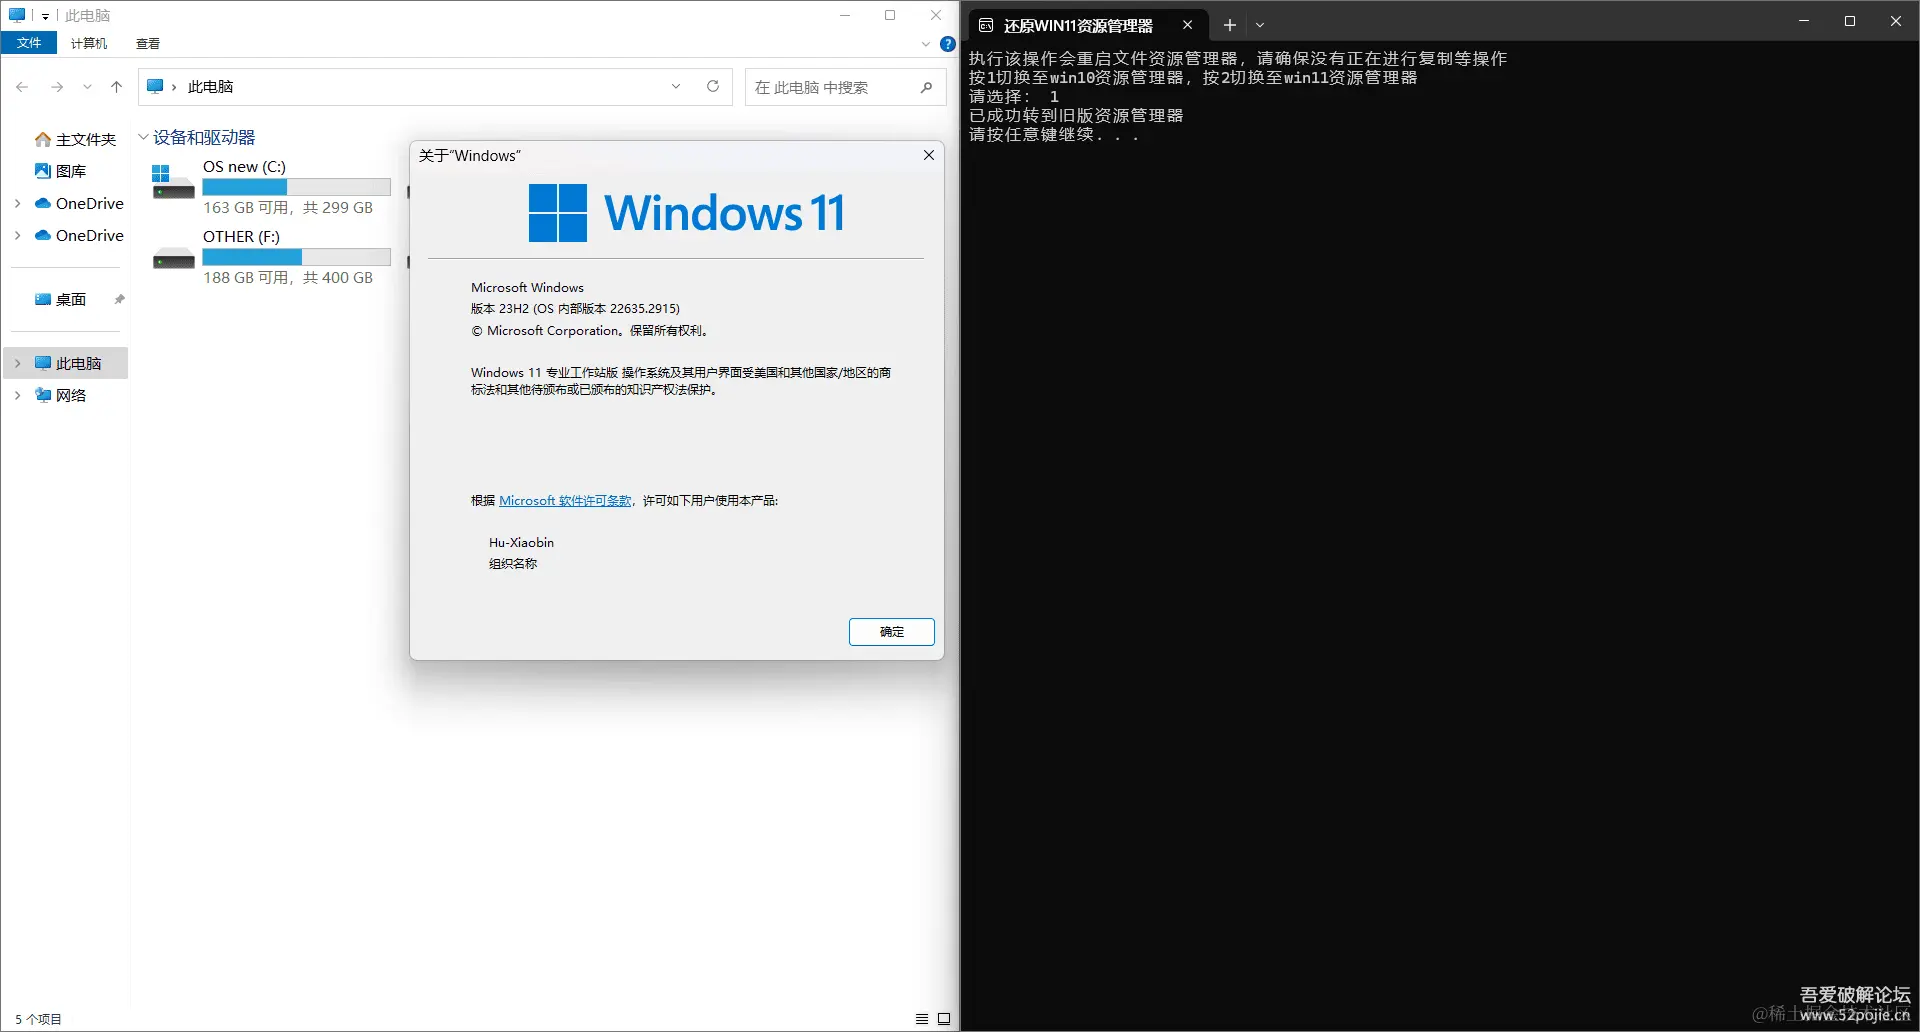Click the 版本 23H2 version text
This screenshot has width=1920, height=1032.
575,309
